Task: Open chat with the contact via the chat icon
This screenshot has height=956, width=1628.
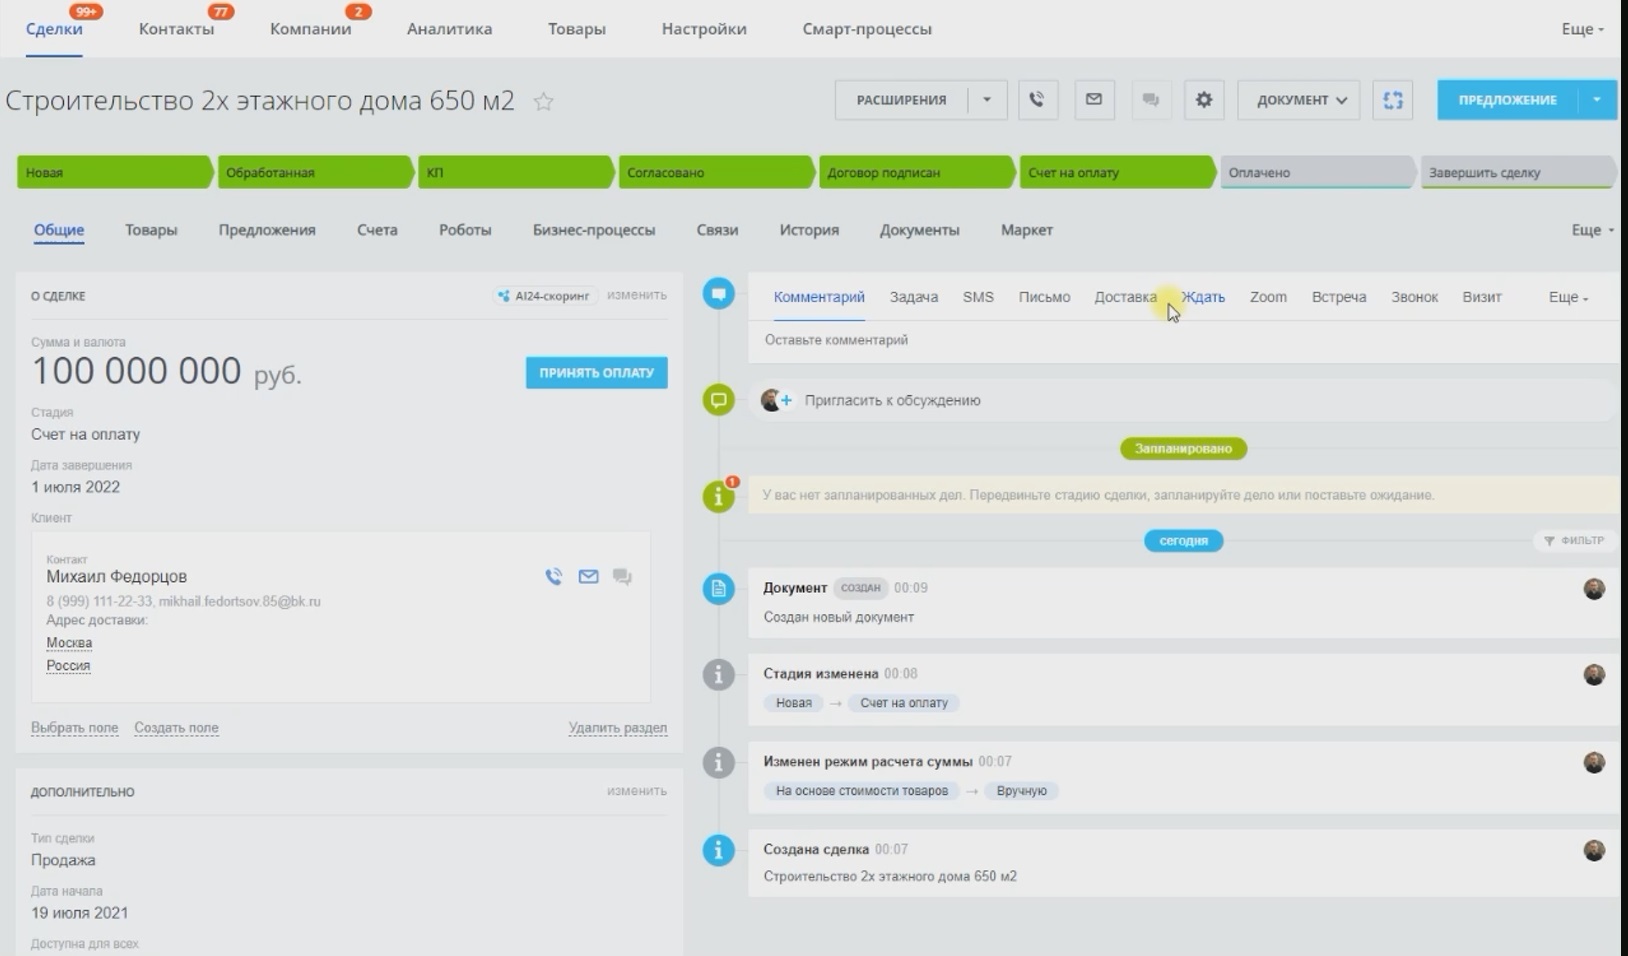Action: (622, 577)
